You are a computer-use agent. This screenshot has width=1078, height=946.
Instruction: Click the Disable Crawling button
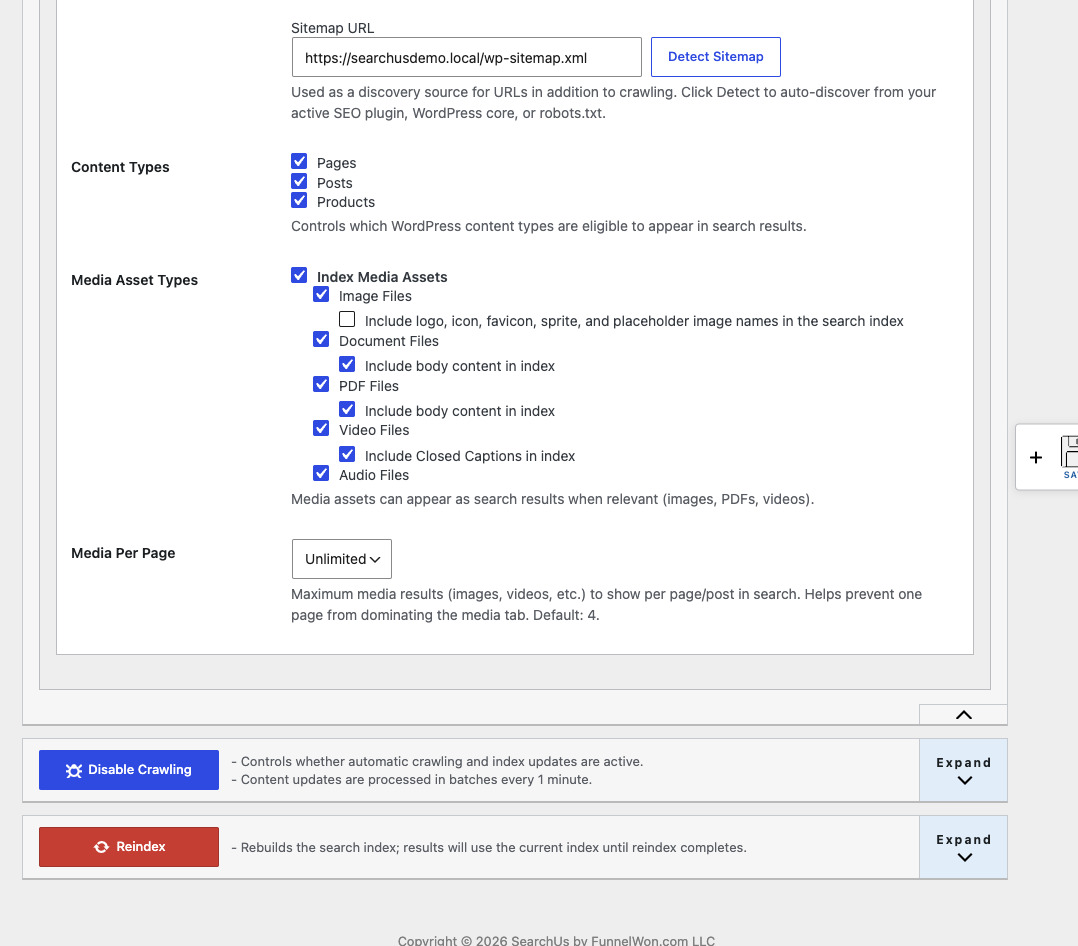click(129, 770)
